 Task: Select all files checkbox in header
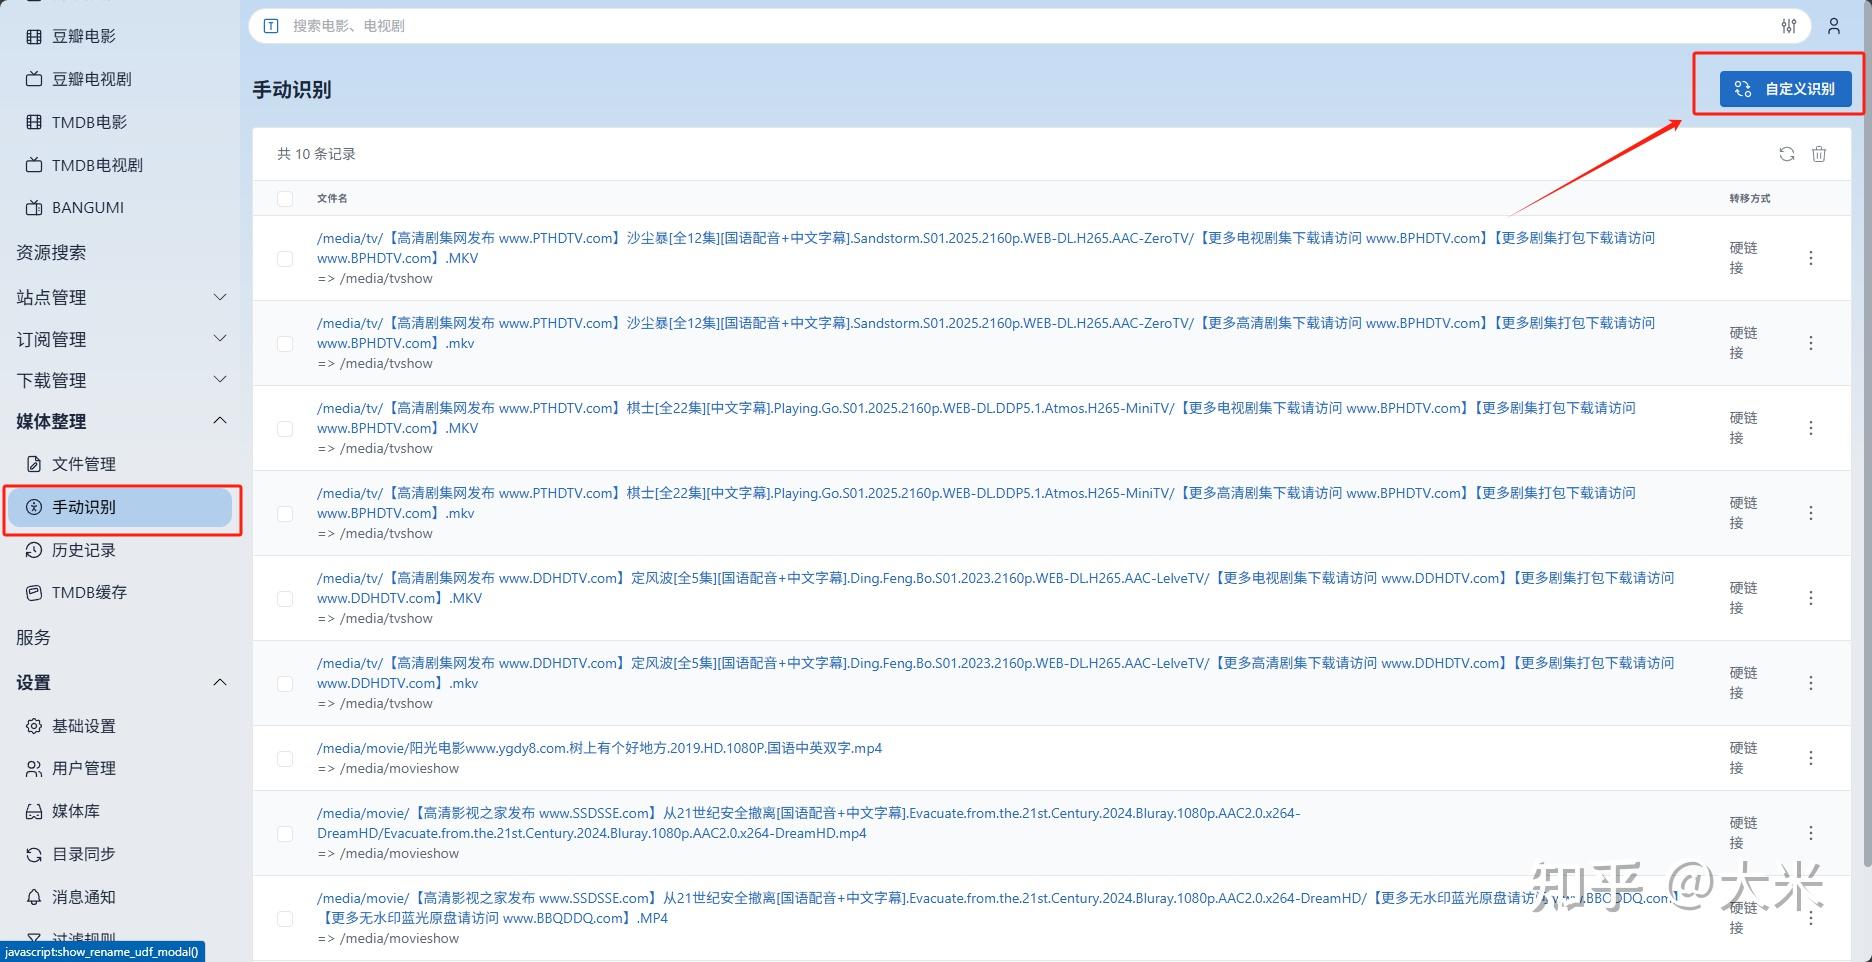pos(285,198)
